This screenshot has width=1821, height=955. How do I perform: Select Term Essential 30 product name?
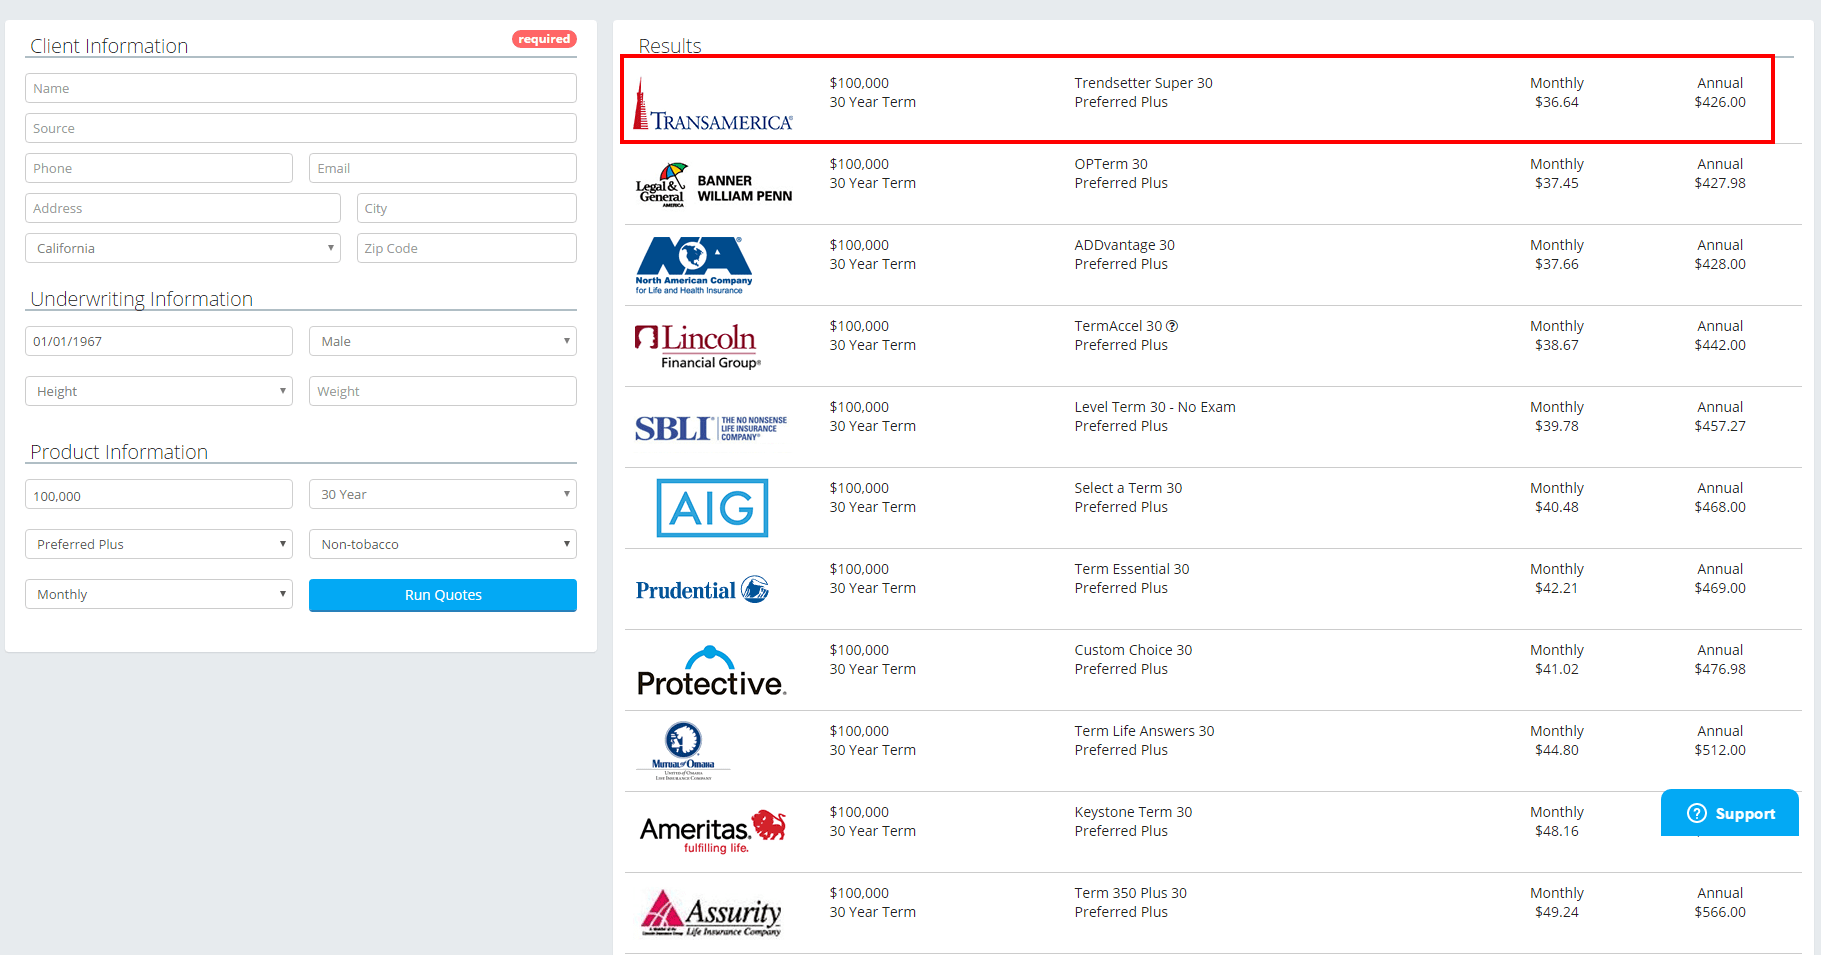[x=1132, y=569]
